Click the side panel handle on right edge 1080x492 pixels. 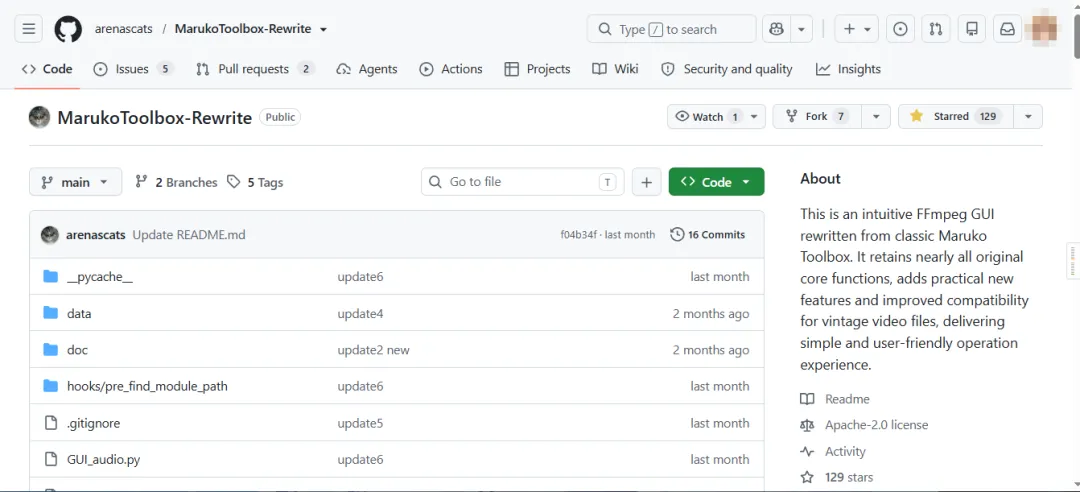click(x=1073, y=261)
